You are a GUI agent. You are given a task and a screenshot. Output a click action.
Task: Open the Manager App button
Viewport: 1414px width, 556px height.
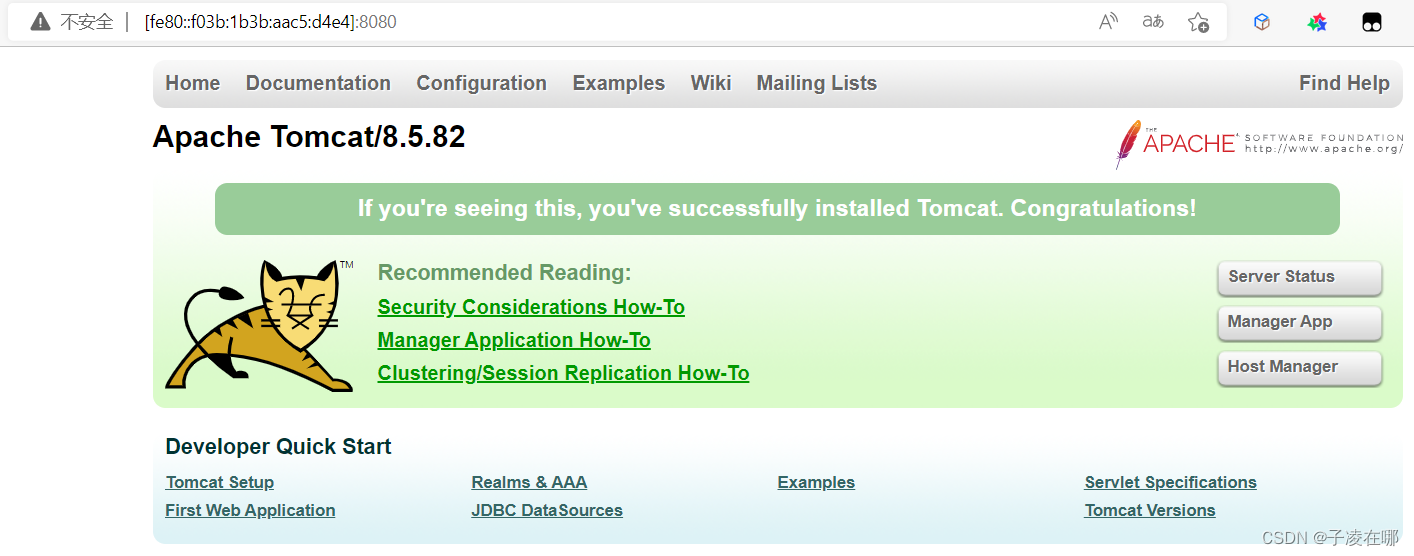pos(1299,323)
